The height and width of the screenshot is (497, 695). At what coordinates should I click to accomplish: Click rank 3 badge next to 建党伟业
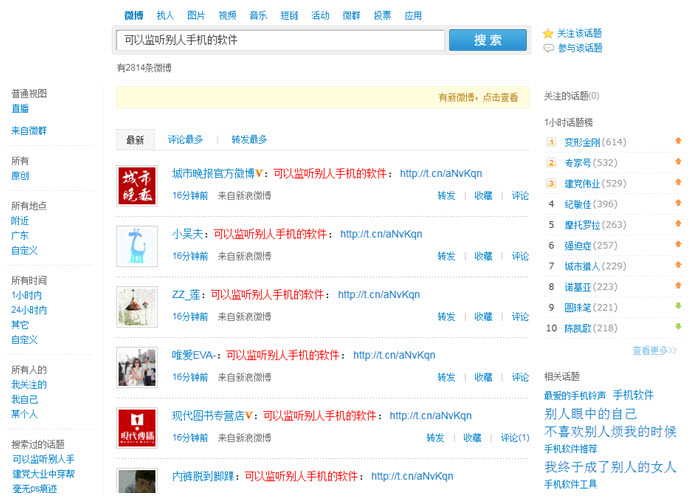pyautogui.click(x=551, y=183)
